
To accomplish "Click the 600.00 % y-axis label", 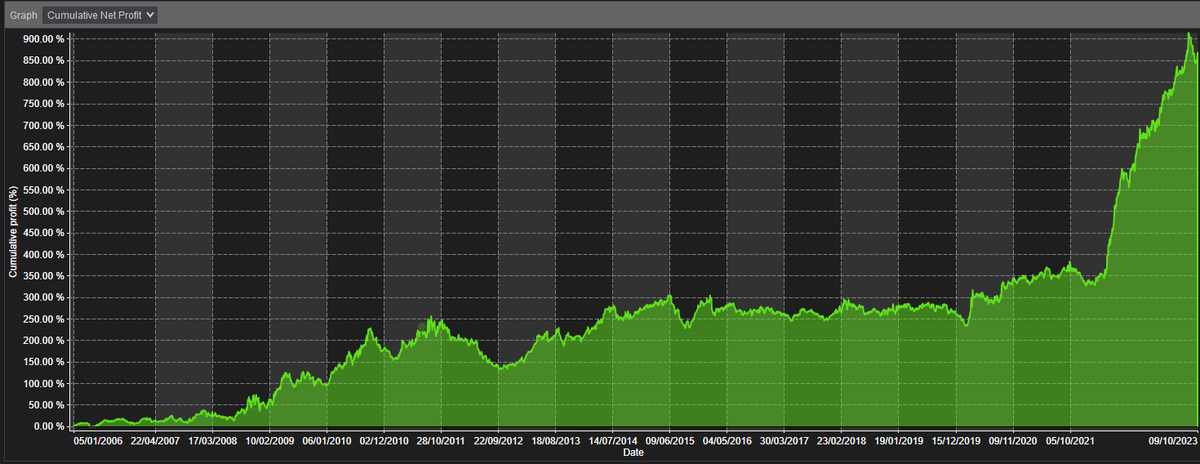I will pos(44,168).
